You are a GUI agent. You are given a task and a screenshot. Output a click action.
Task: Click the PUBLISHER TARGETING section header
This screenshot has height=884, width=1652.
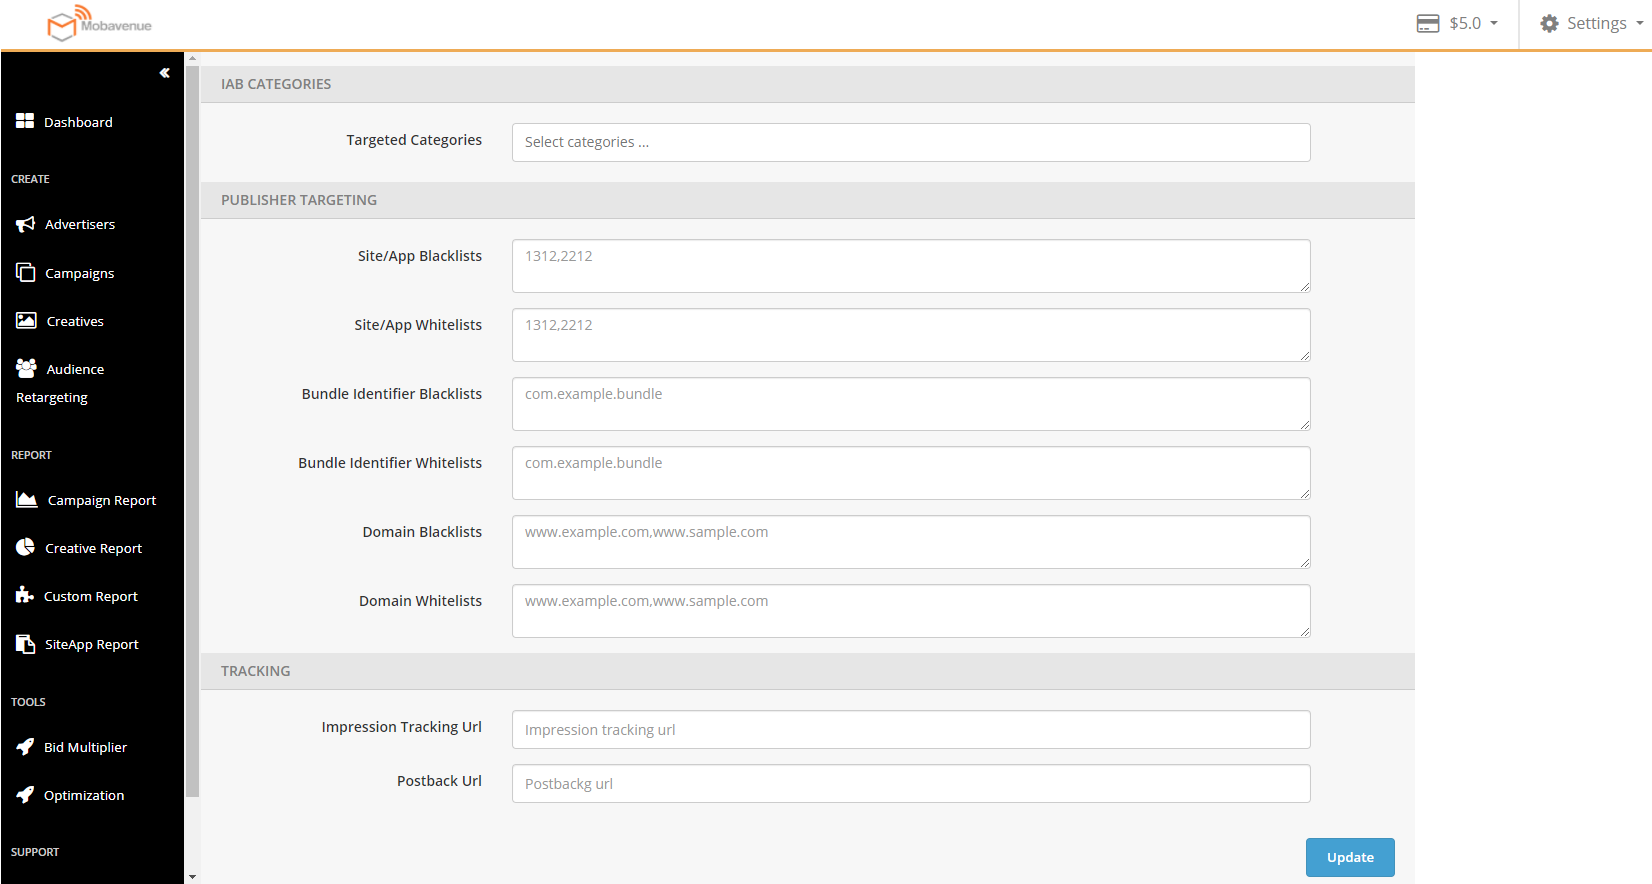point(808,200)
